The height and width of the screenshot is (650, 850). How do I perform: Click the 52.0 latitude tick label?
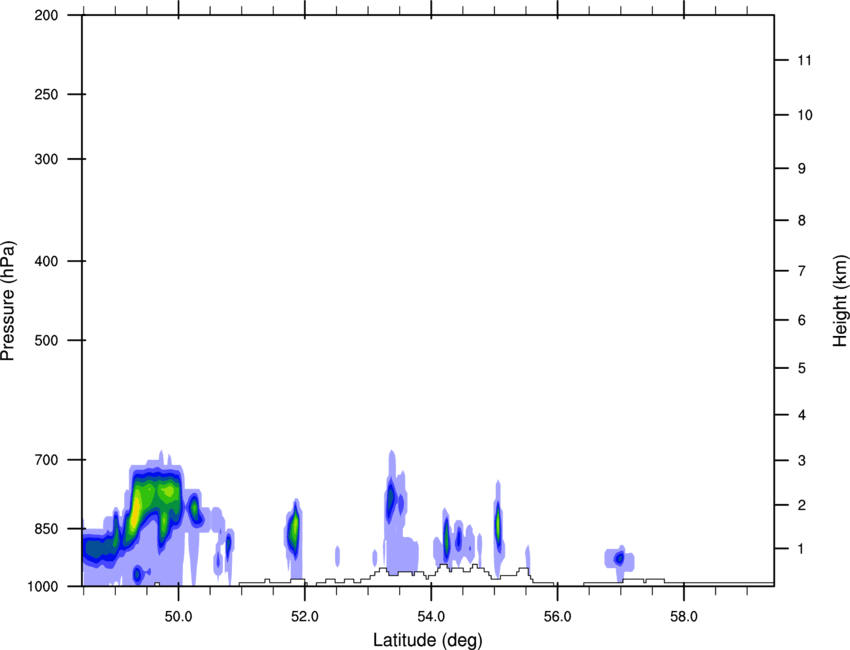[305, 617]
